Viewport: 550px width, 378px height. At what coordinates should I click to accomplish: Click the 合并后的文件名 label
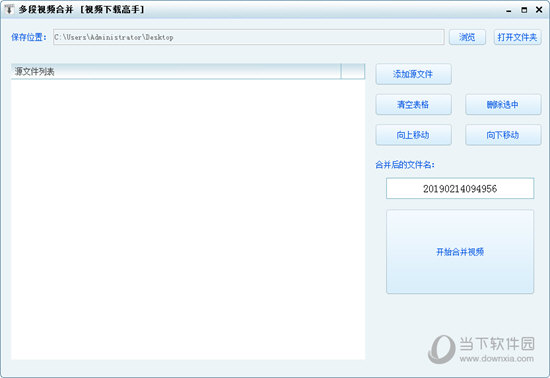pyautogui.click(x=405, y=164)
